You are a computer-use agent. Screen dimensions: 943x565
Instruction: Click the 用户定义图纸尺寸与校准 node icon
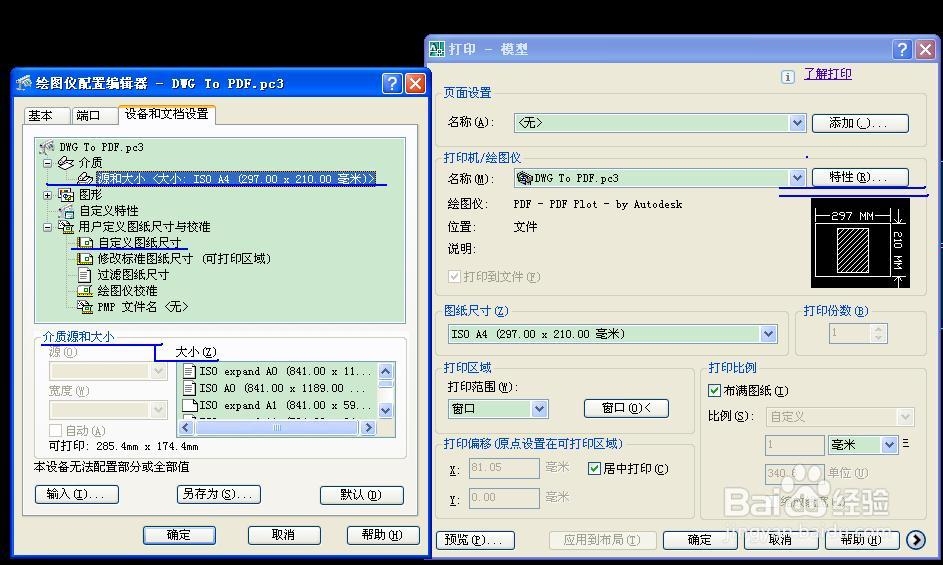point(66,227)
